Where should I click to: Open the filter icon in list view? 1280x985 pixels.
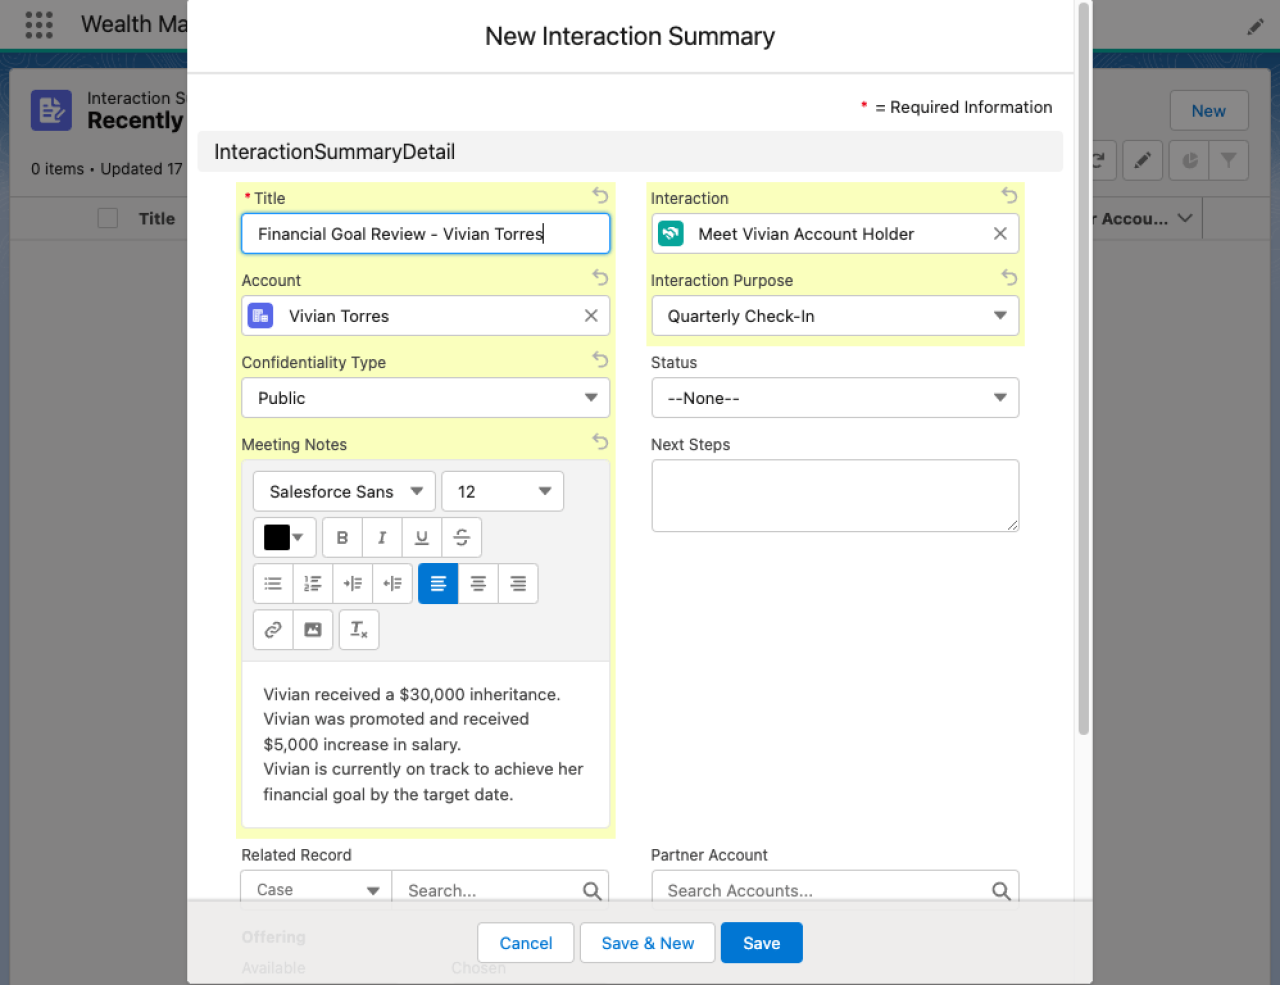pyautogui.click(x=1229, y=160)
